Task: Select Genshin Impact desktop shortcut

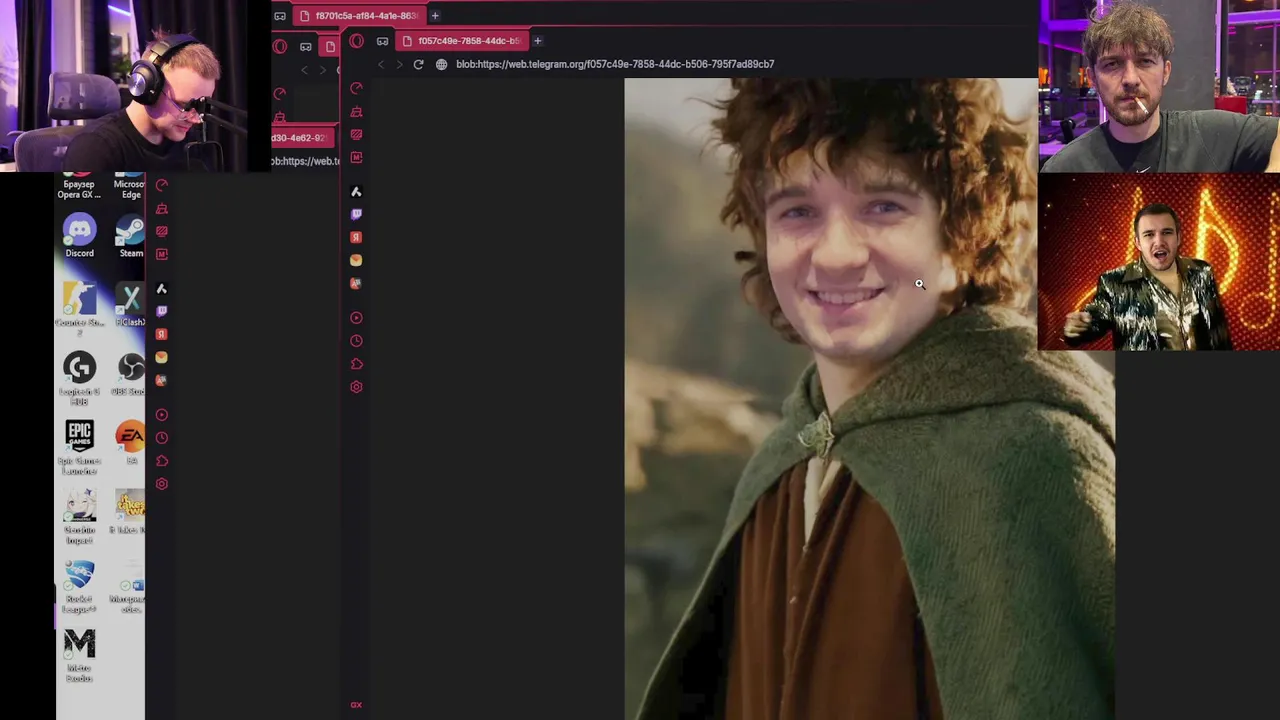Action: click(79, 516)
